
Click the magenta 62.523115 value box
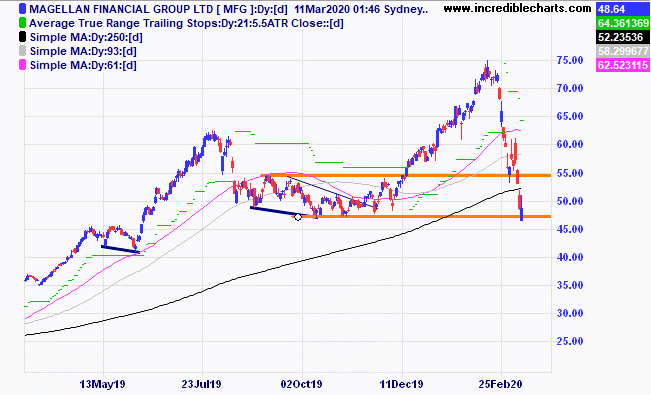tap(622, 65)
